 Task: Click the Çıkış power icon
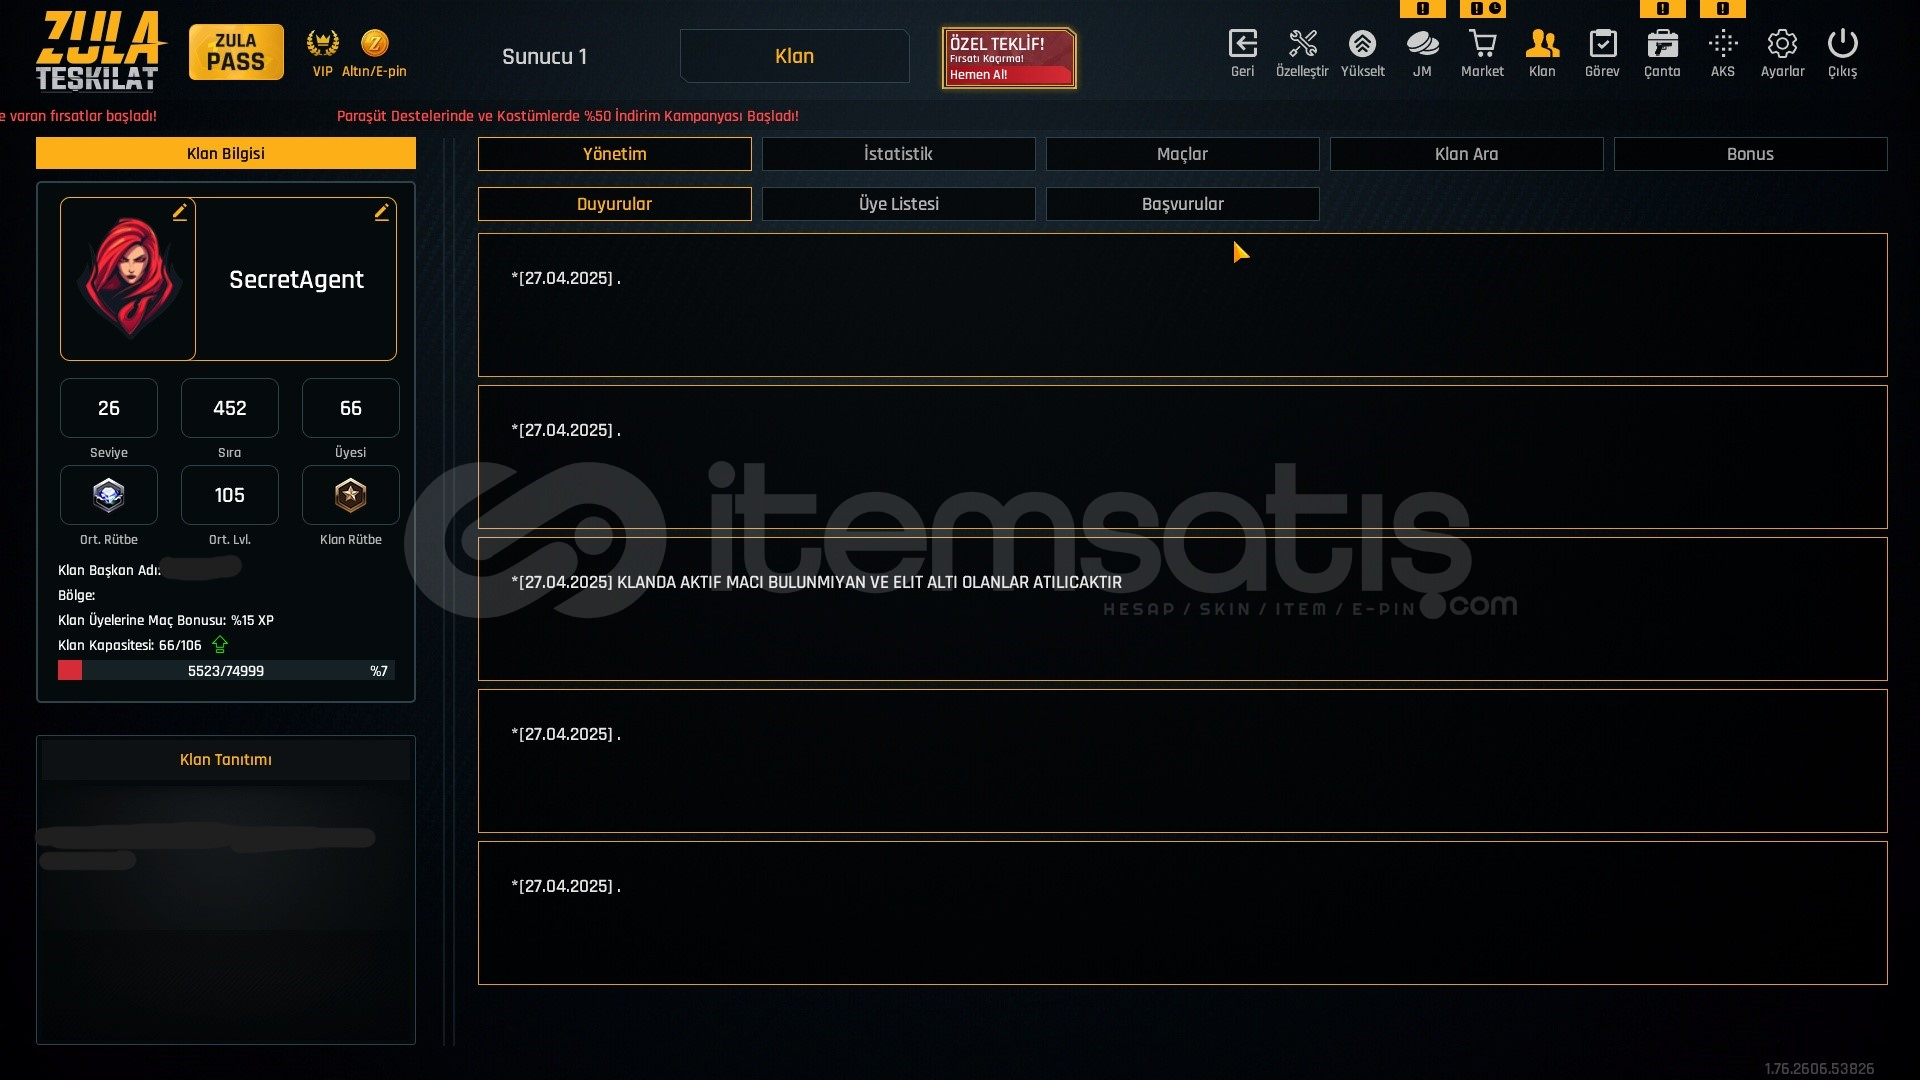pos(1842,44)
